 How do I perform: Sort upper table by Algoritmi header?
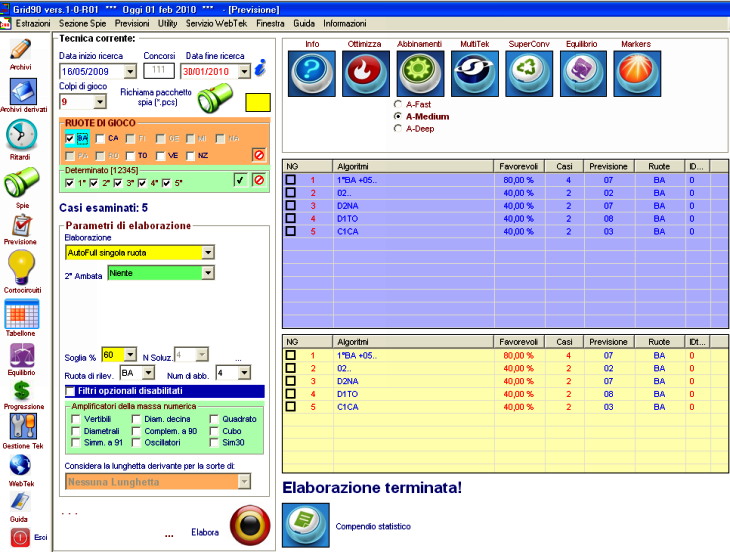[x=413, y=166]
